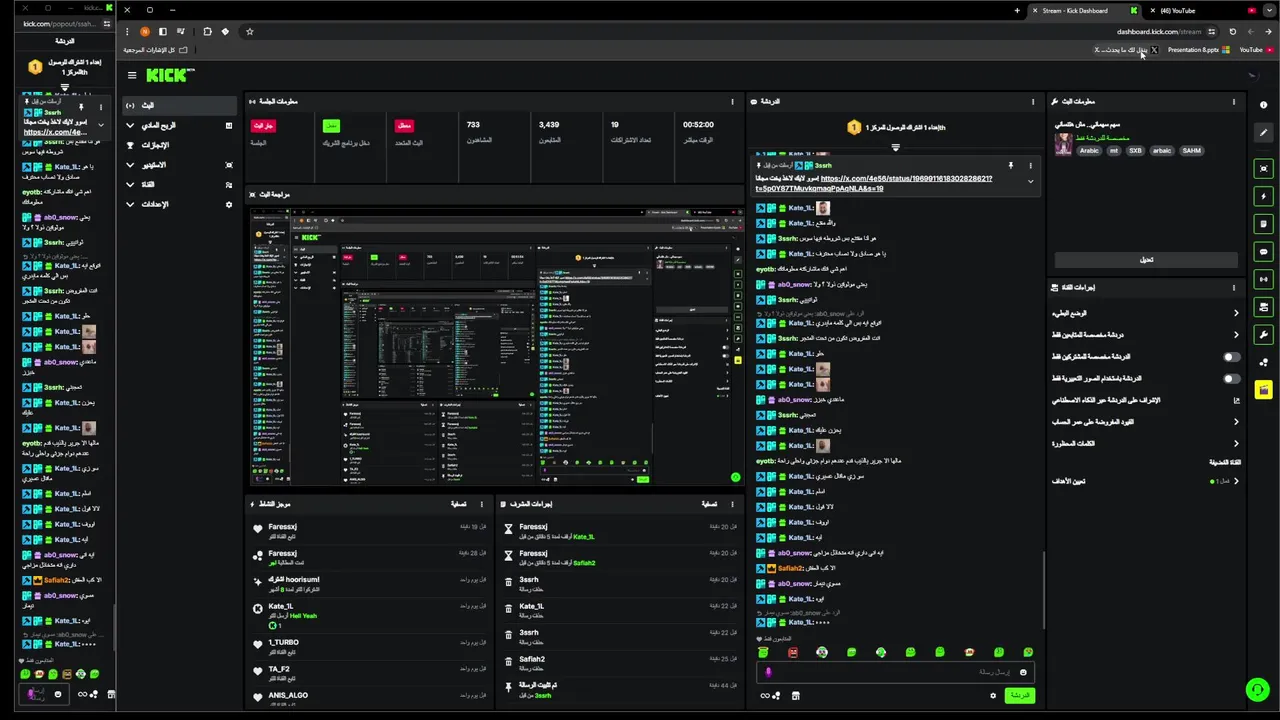1280x720 pixels.
Task: Open chat settings gear beside send button
Action: (993, 695)
